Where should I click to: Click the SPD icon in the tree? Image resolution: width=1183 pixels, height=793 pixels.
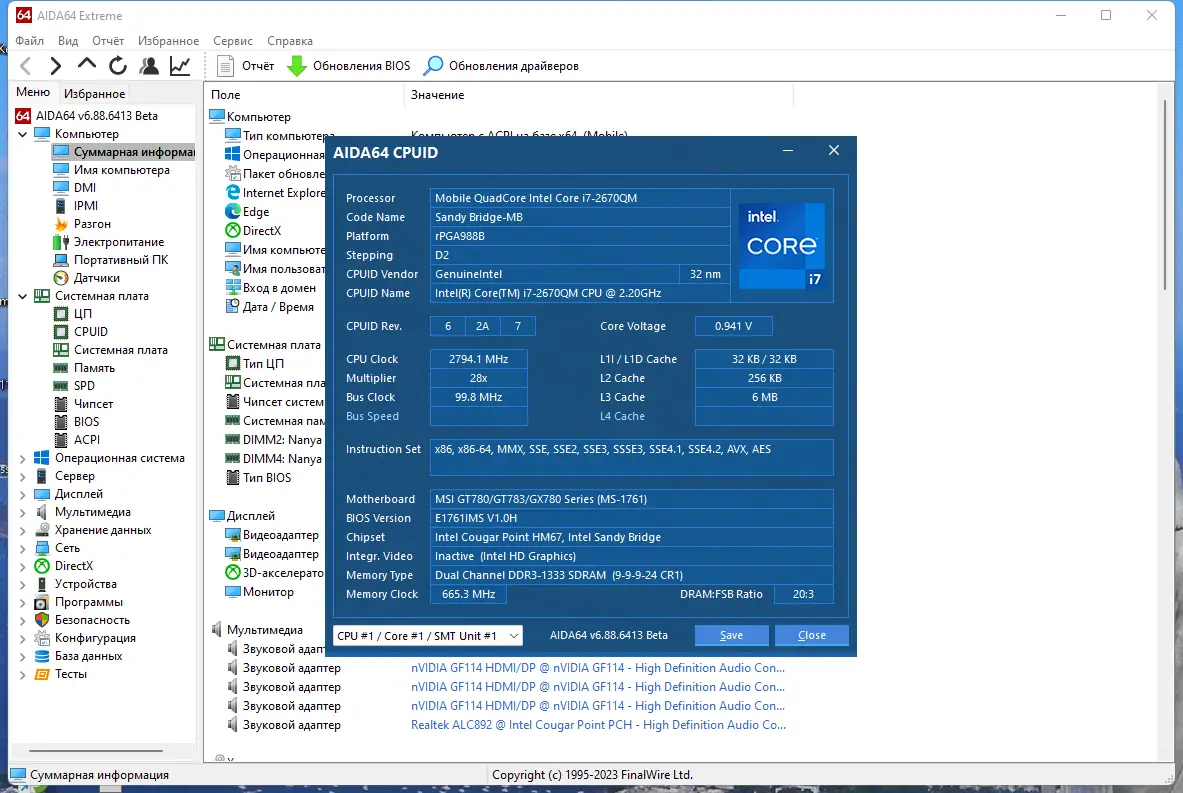[61, 386]
